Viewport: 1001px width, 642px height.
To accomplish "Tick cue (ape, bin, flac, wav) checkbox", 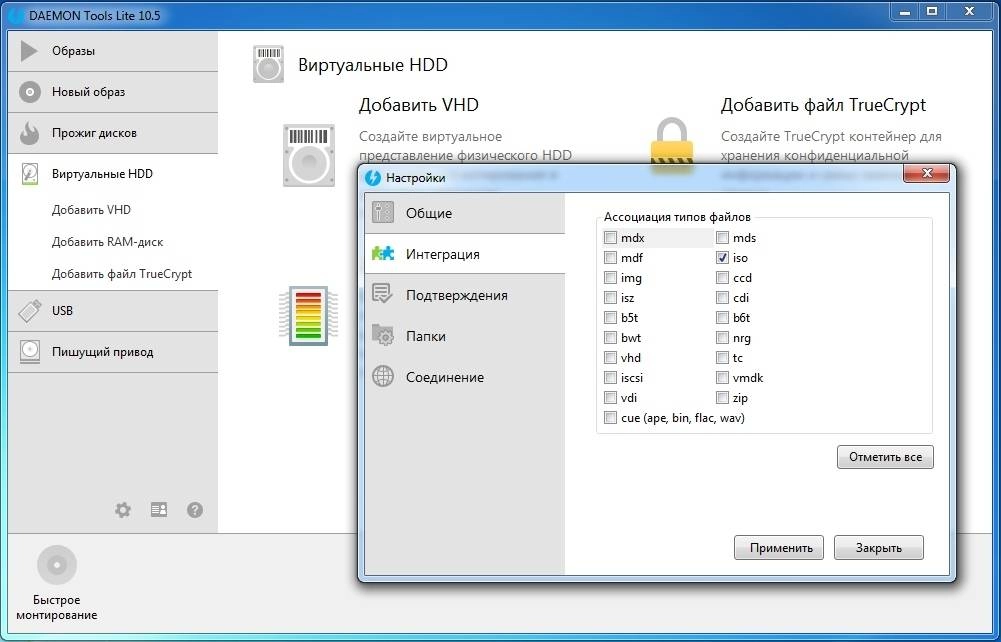I will [610, 418].
